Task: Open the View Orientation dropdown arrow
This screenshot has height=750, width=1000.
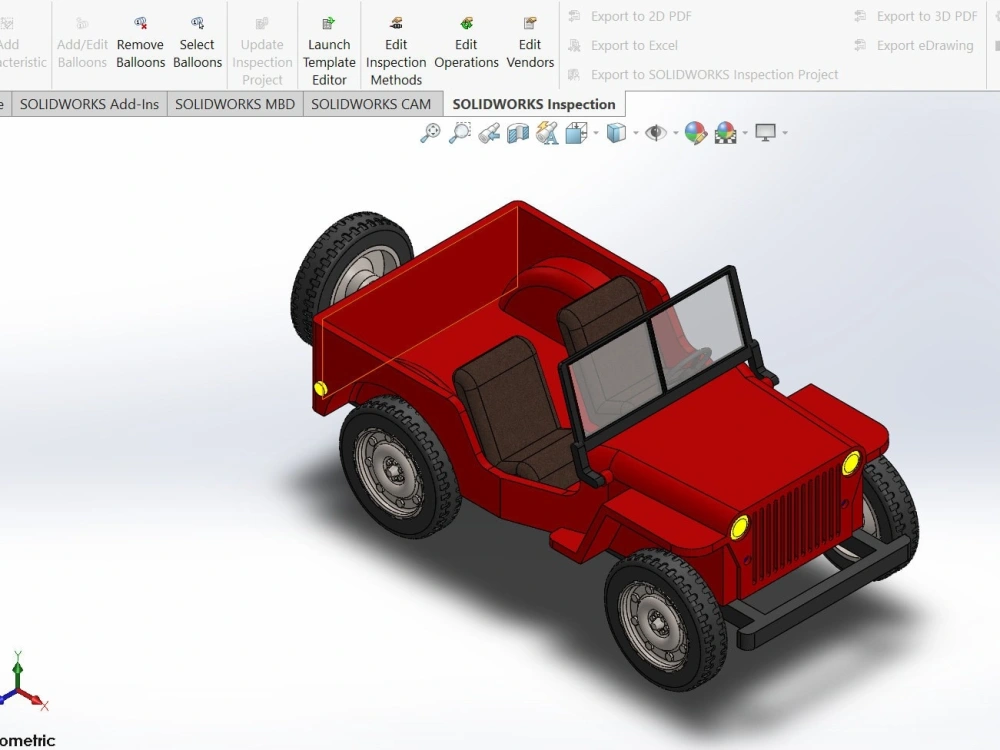Action: pos(594,132)
